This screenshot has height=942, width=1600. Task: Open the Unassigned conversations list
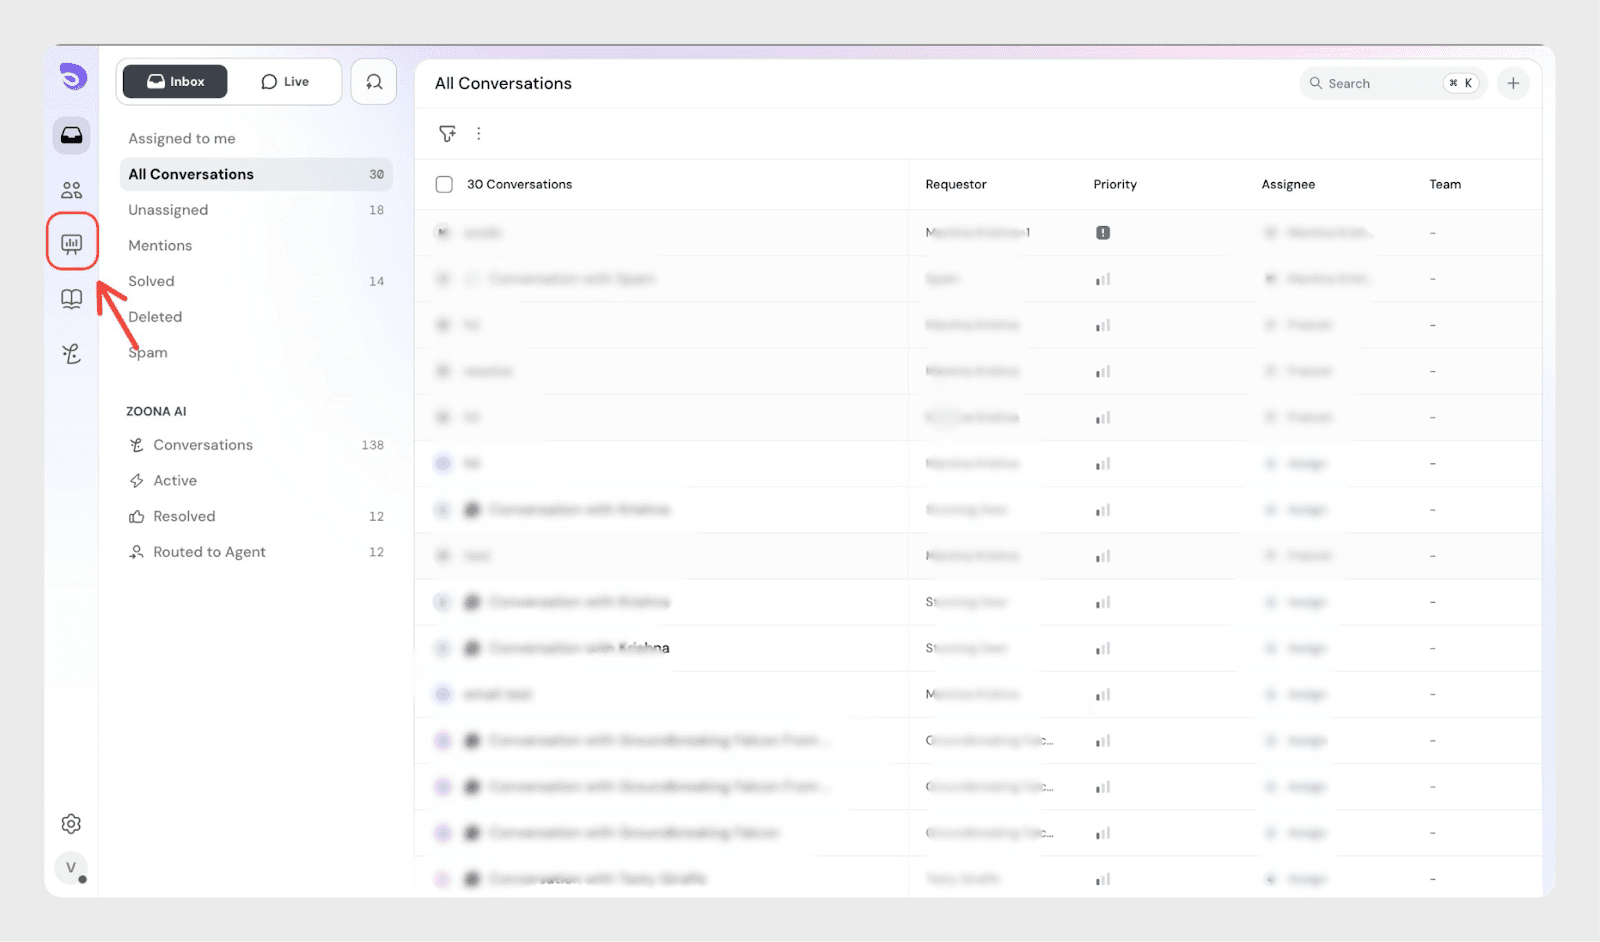168,210
